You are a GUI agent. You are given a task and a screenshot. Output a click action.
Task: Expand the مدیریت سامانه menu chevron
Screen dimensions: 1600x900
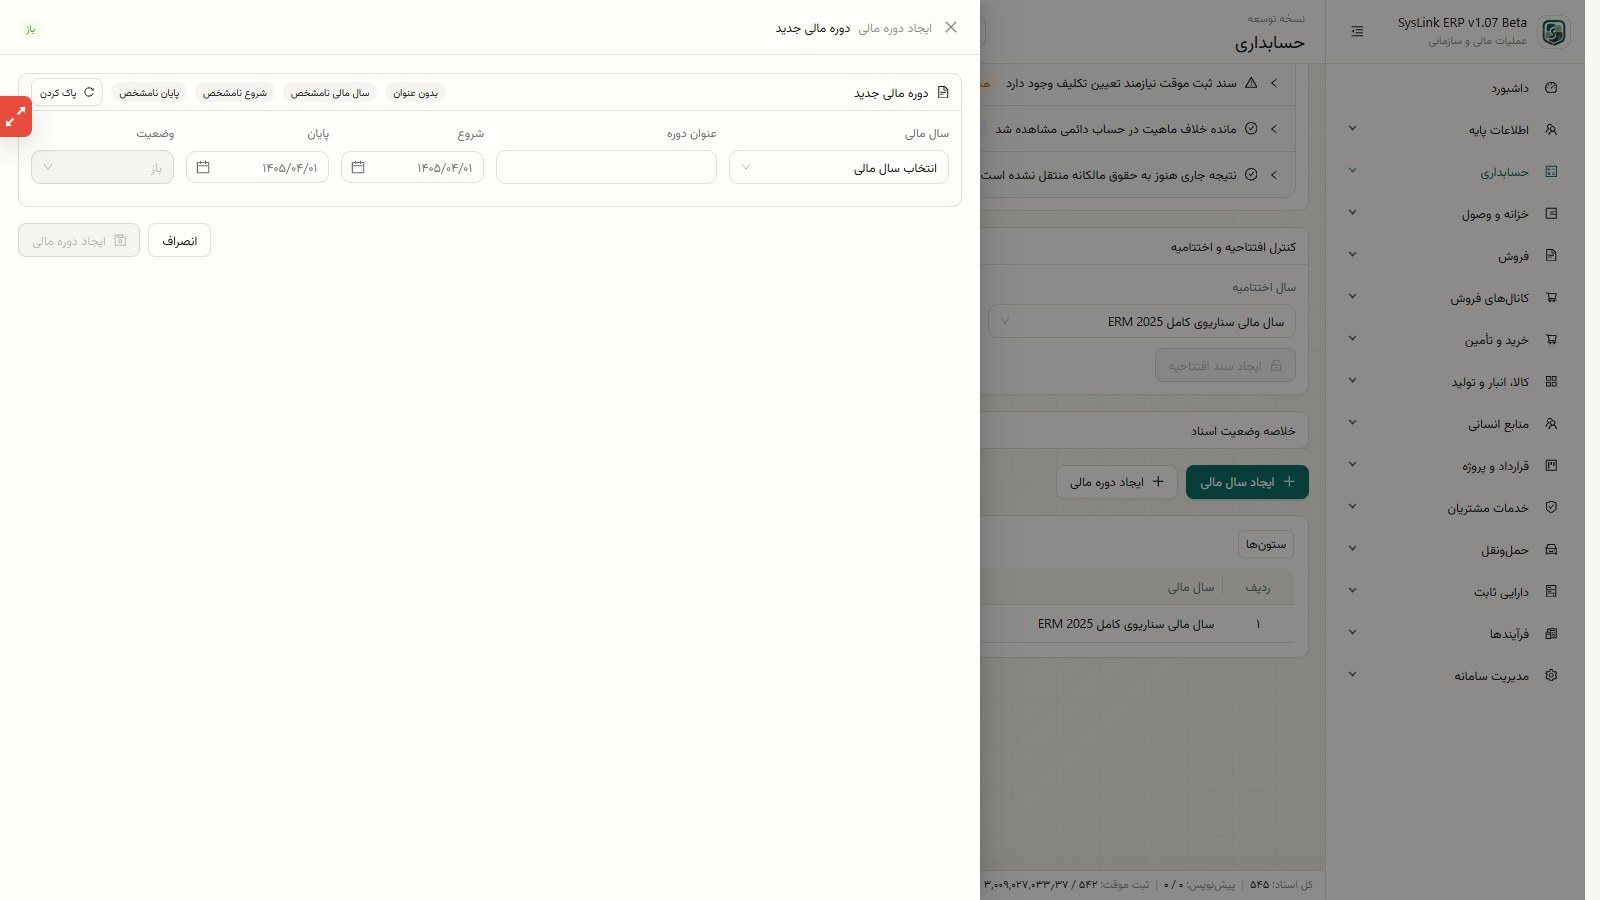click(1352, 675)
